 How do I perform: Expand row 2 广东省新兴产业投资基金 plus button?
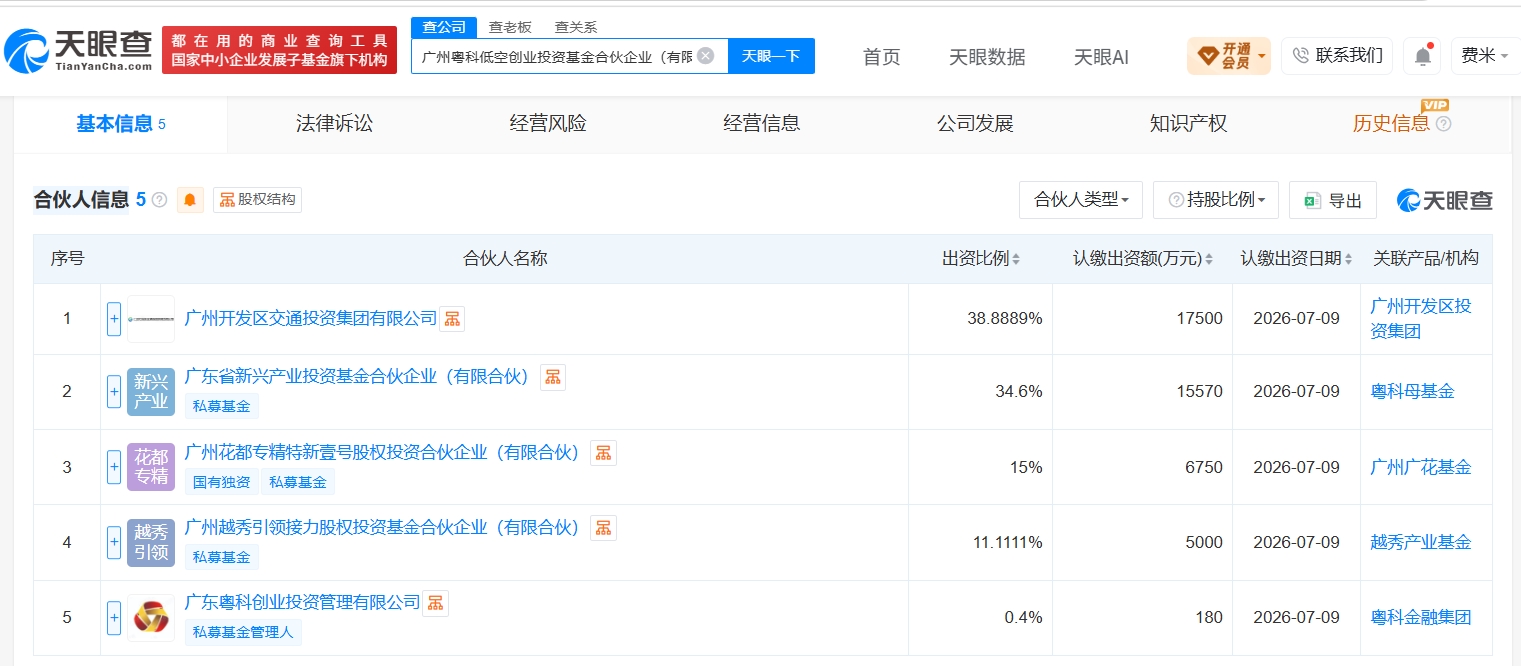[x=114, y=392]
